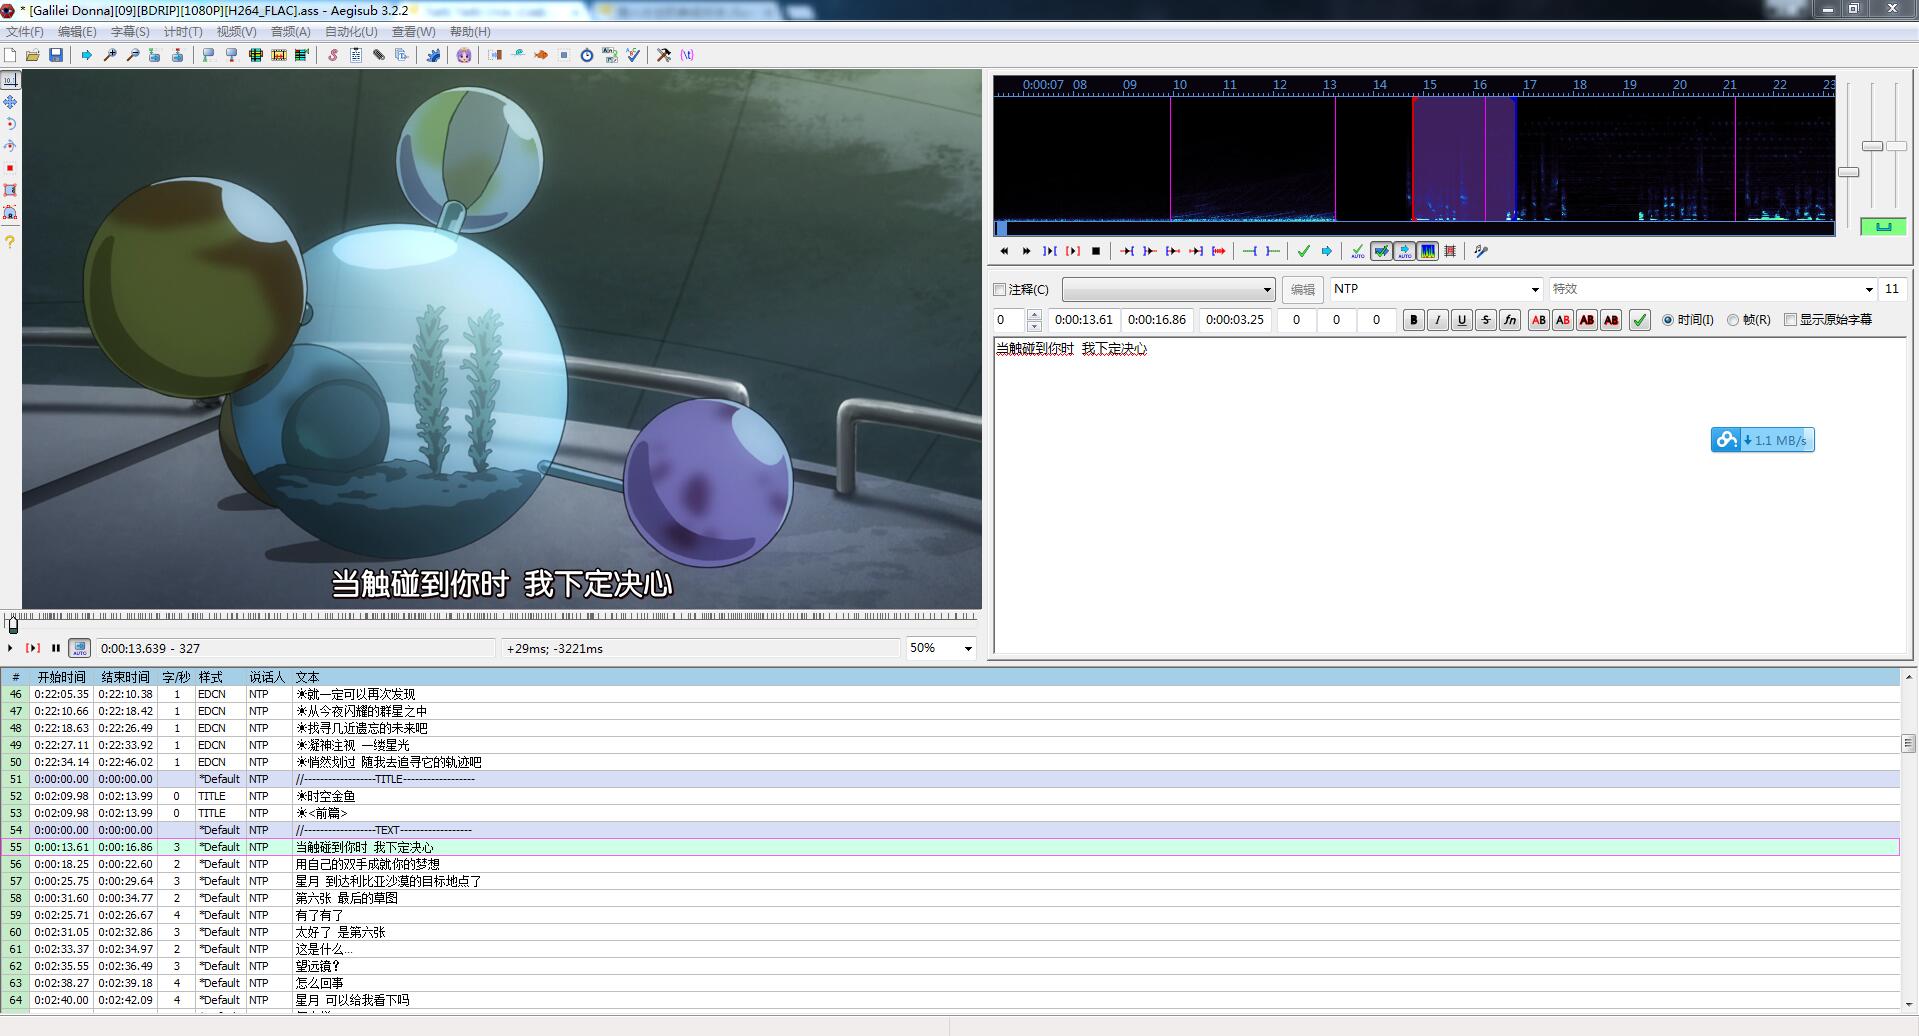This screenshot has width=1919, height=1036.
Task: Toggle auto-commit green check AUTO button
Action: coord(1358,251)
